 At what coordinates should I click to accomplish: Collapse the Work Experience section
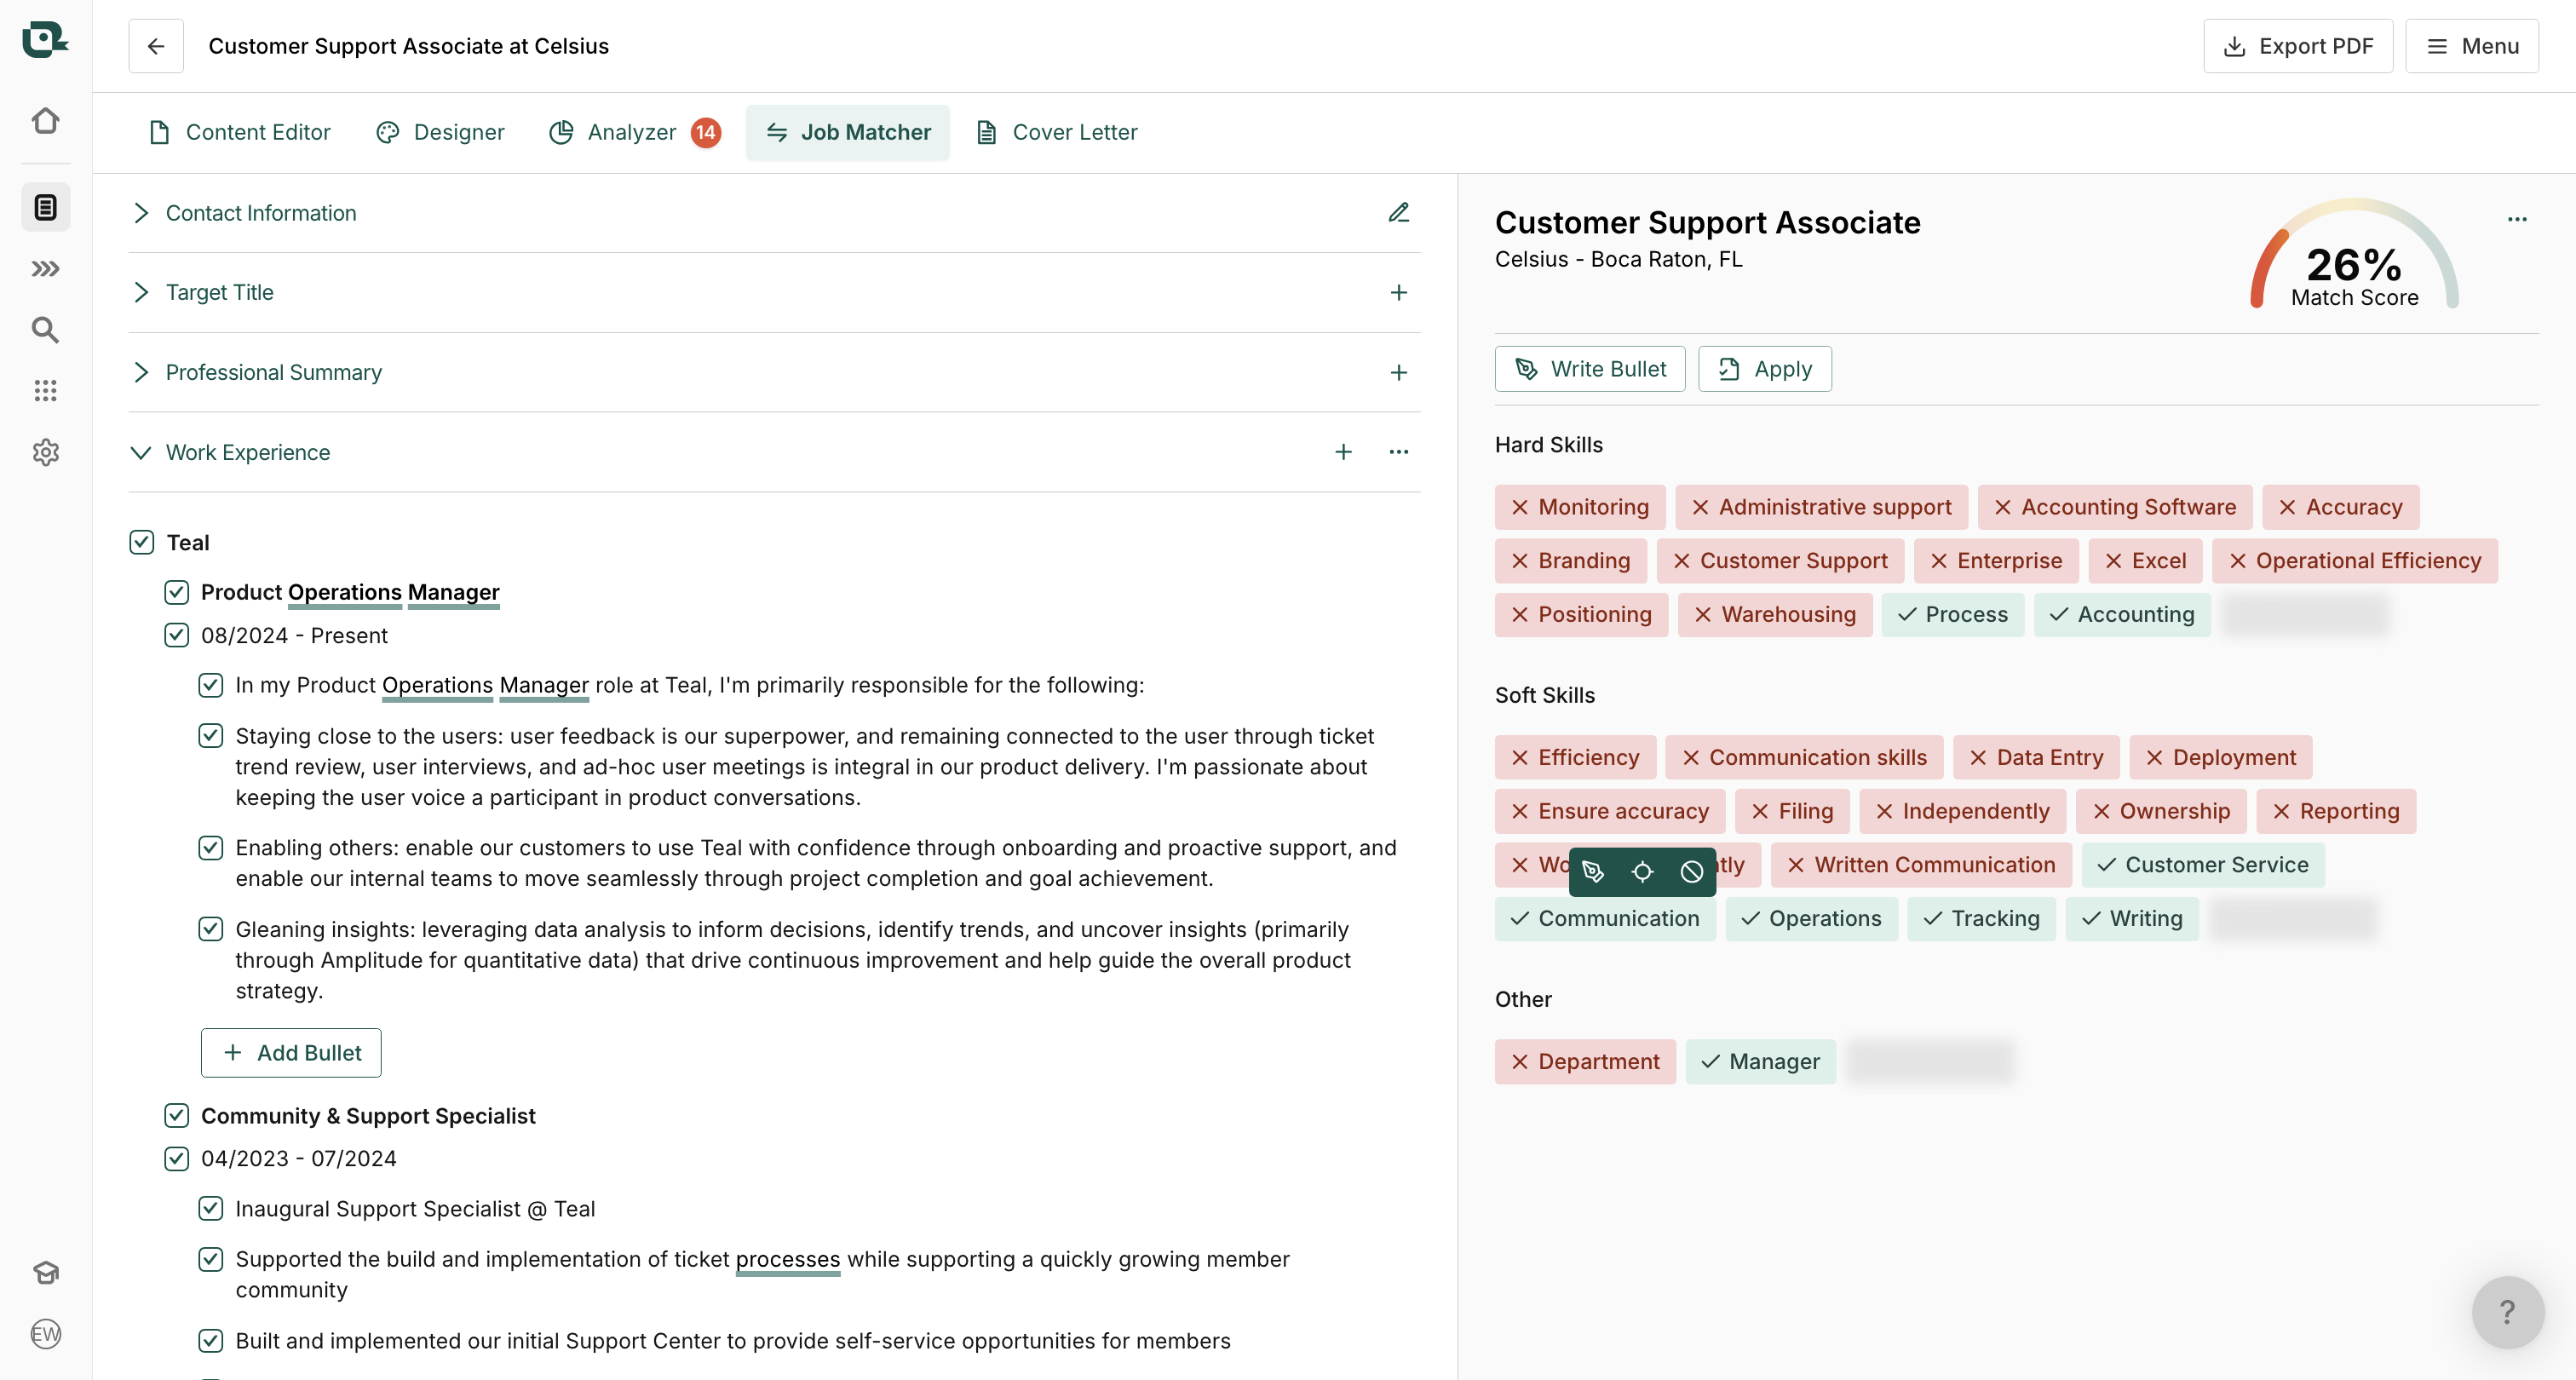[141, 452]
